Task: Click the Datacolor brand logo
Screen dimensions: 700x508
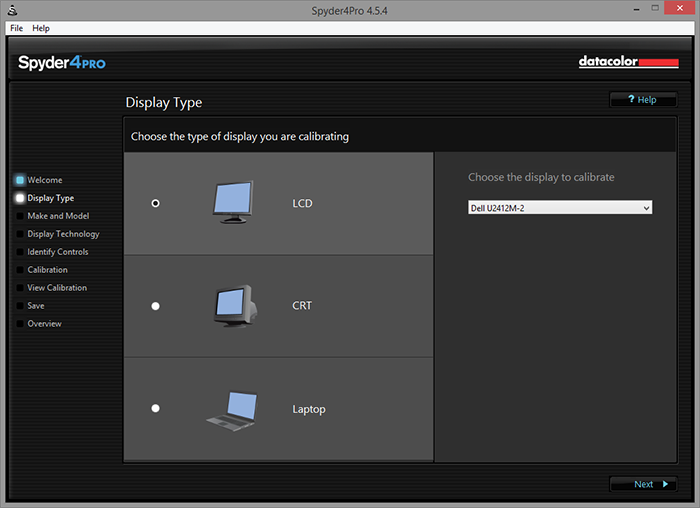Action: [x=628, y=62]
